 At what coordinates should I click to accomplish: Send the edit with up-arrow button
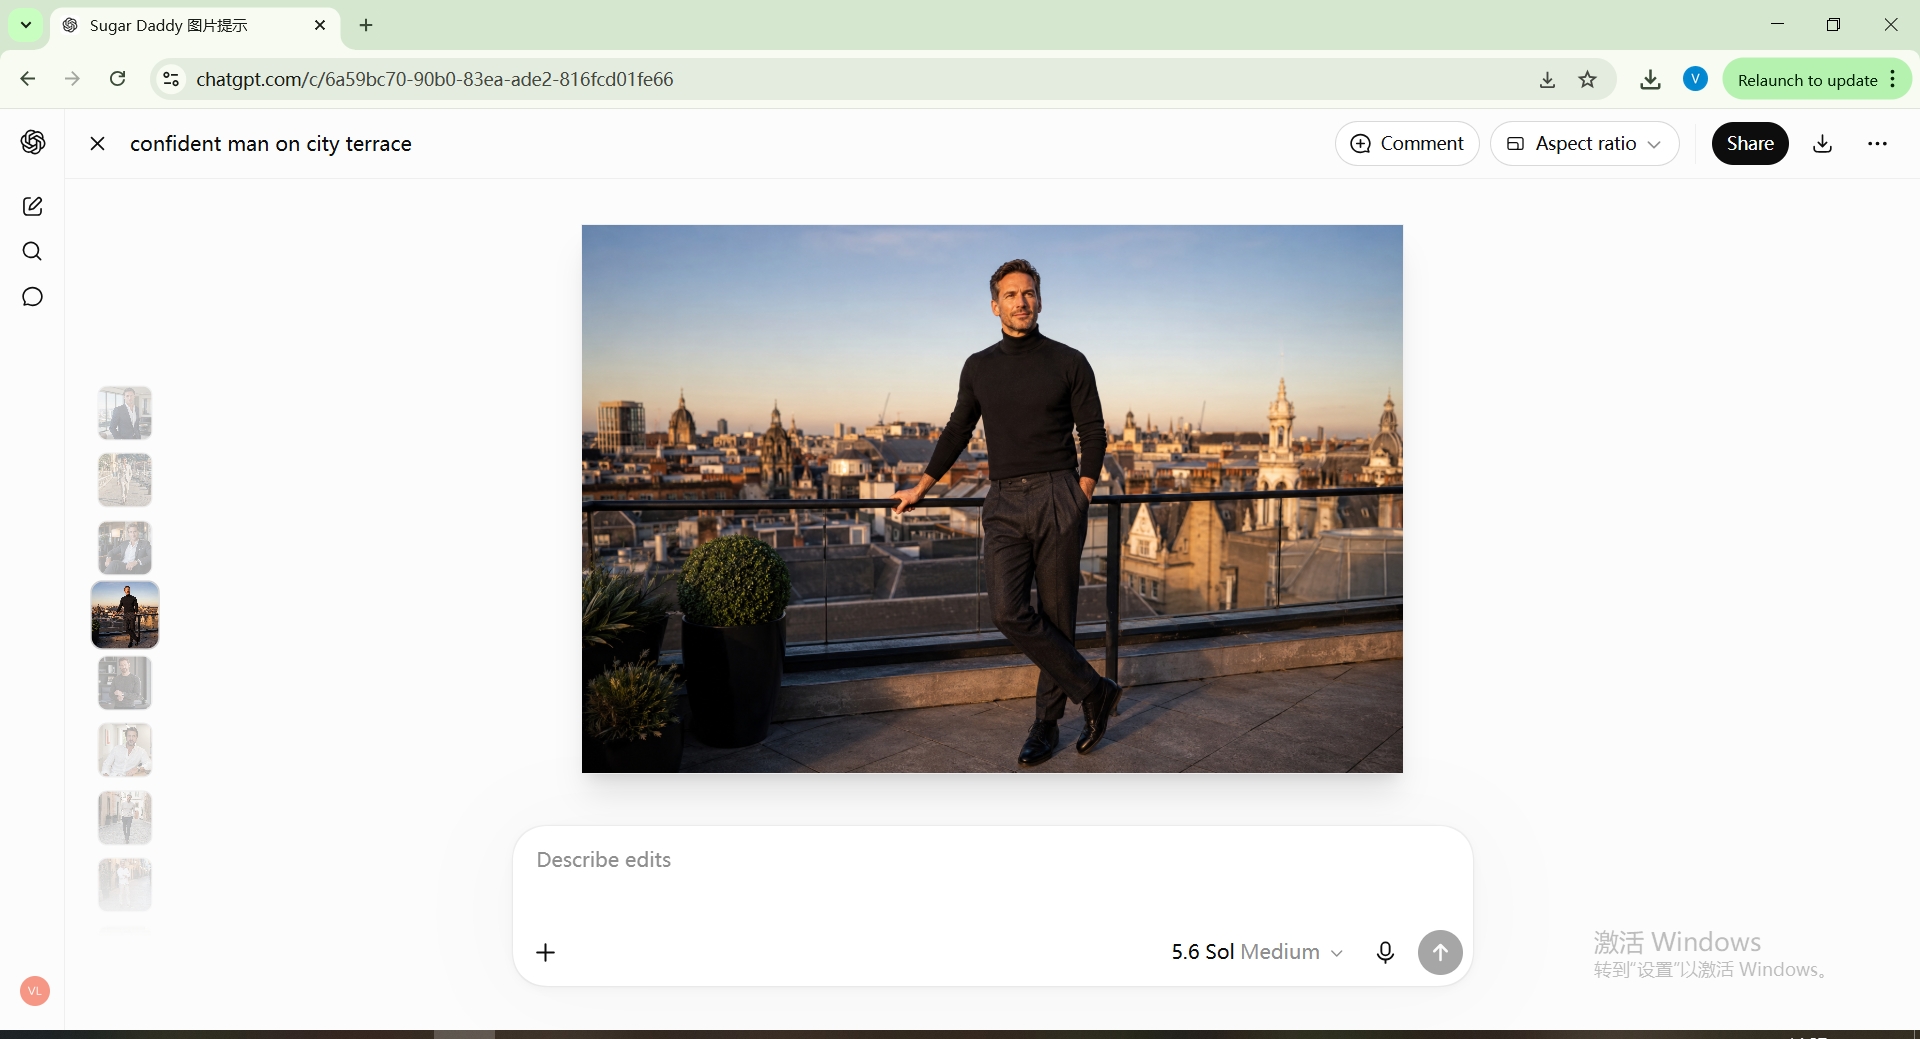pyautogui.click(x=1440, y=952)
